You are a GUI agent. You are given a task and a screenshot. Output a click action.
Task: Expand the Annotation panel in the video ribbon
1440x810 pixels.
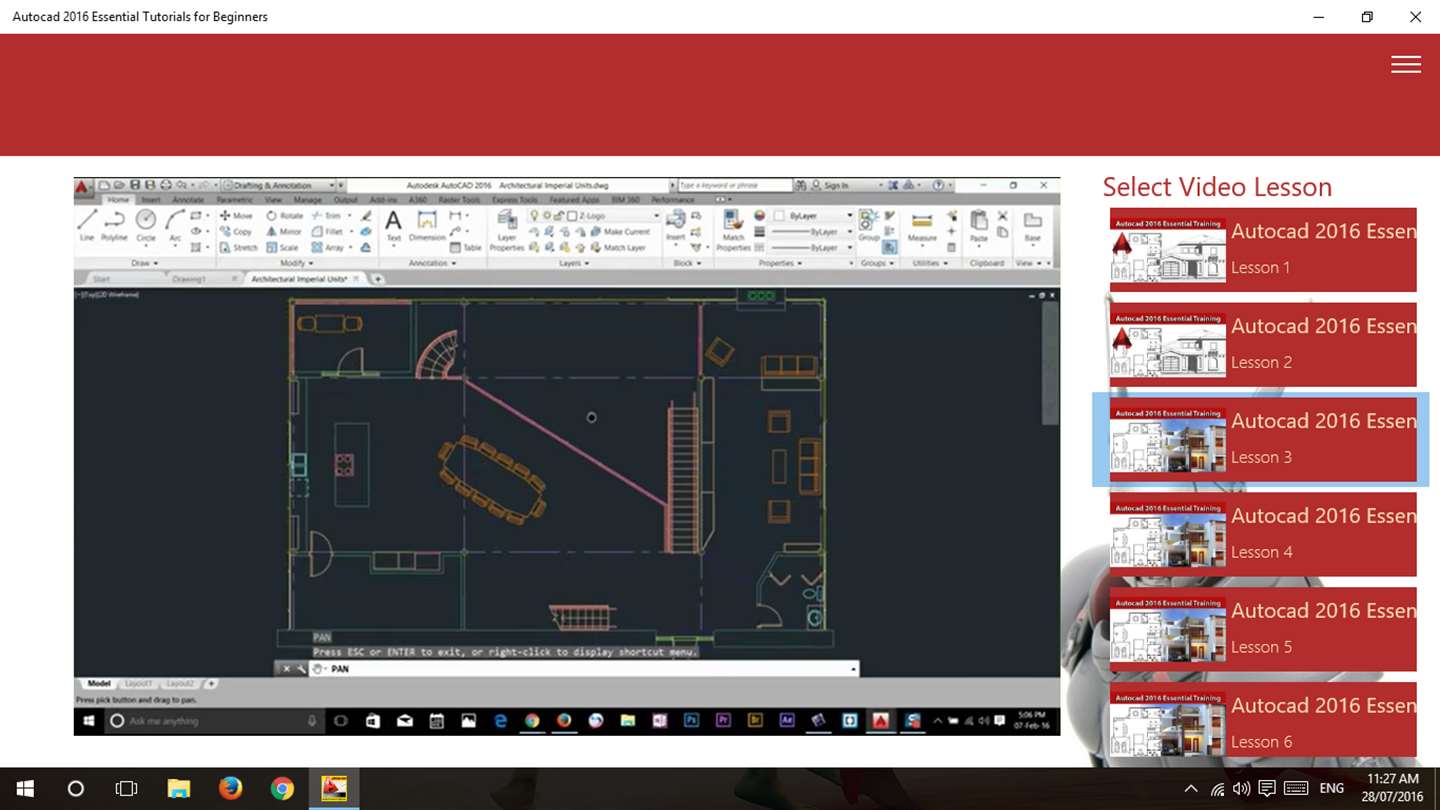pyautogui.click(x=432, y=264)
